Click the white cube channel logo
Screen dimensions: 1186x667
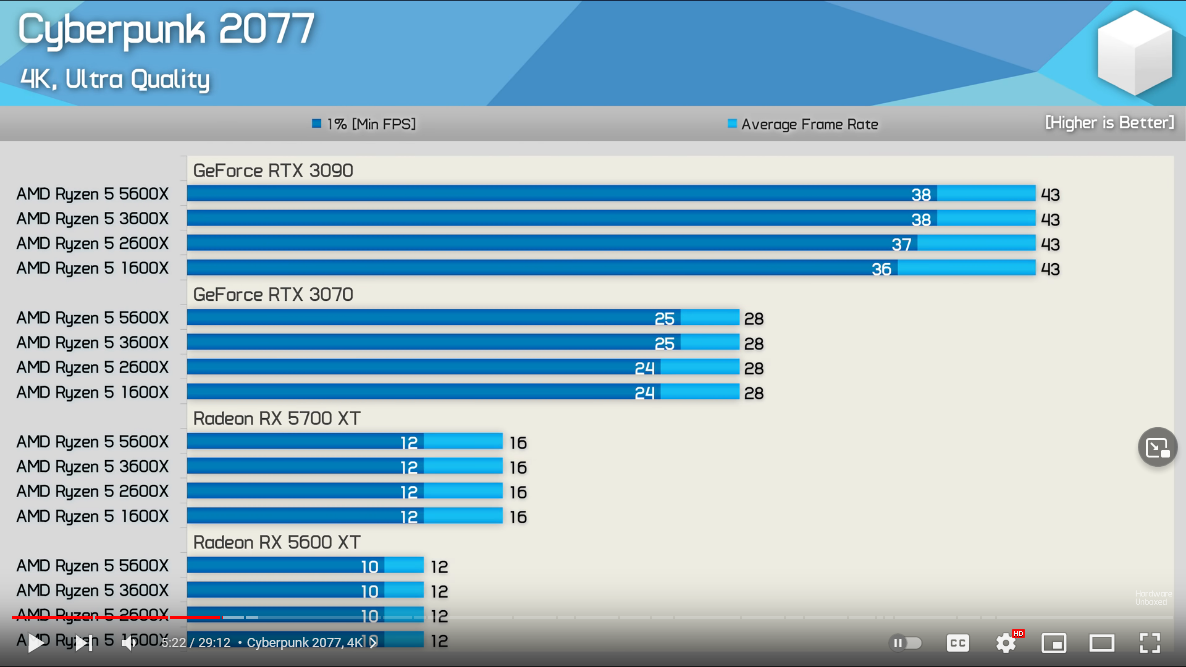pyautogui.click(x=1135, y=52)
